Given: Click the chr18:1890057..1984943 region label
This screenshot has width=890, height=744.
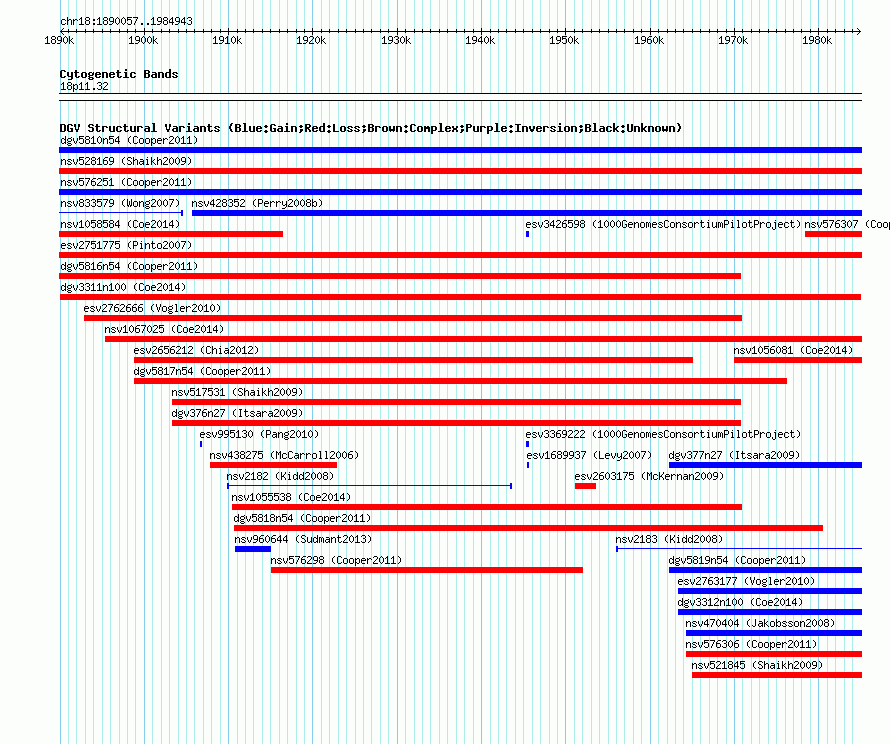Looking at the screenshot, I should pos(126,21).
